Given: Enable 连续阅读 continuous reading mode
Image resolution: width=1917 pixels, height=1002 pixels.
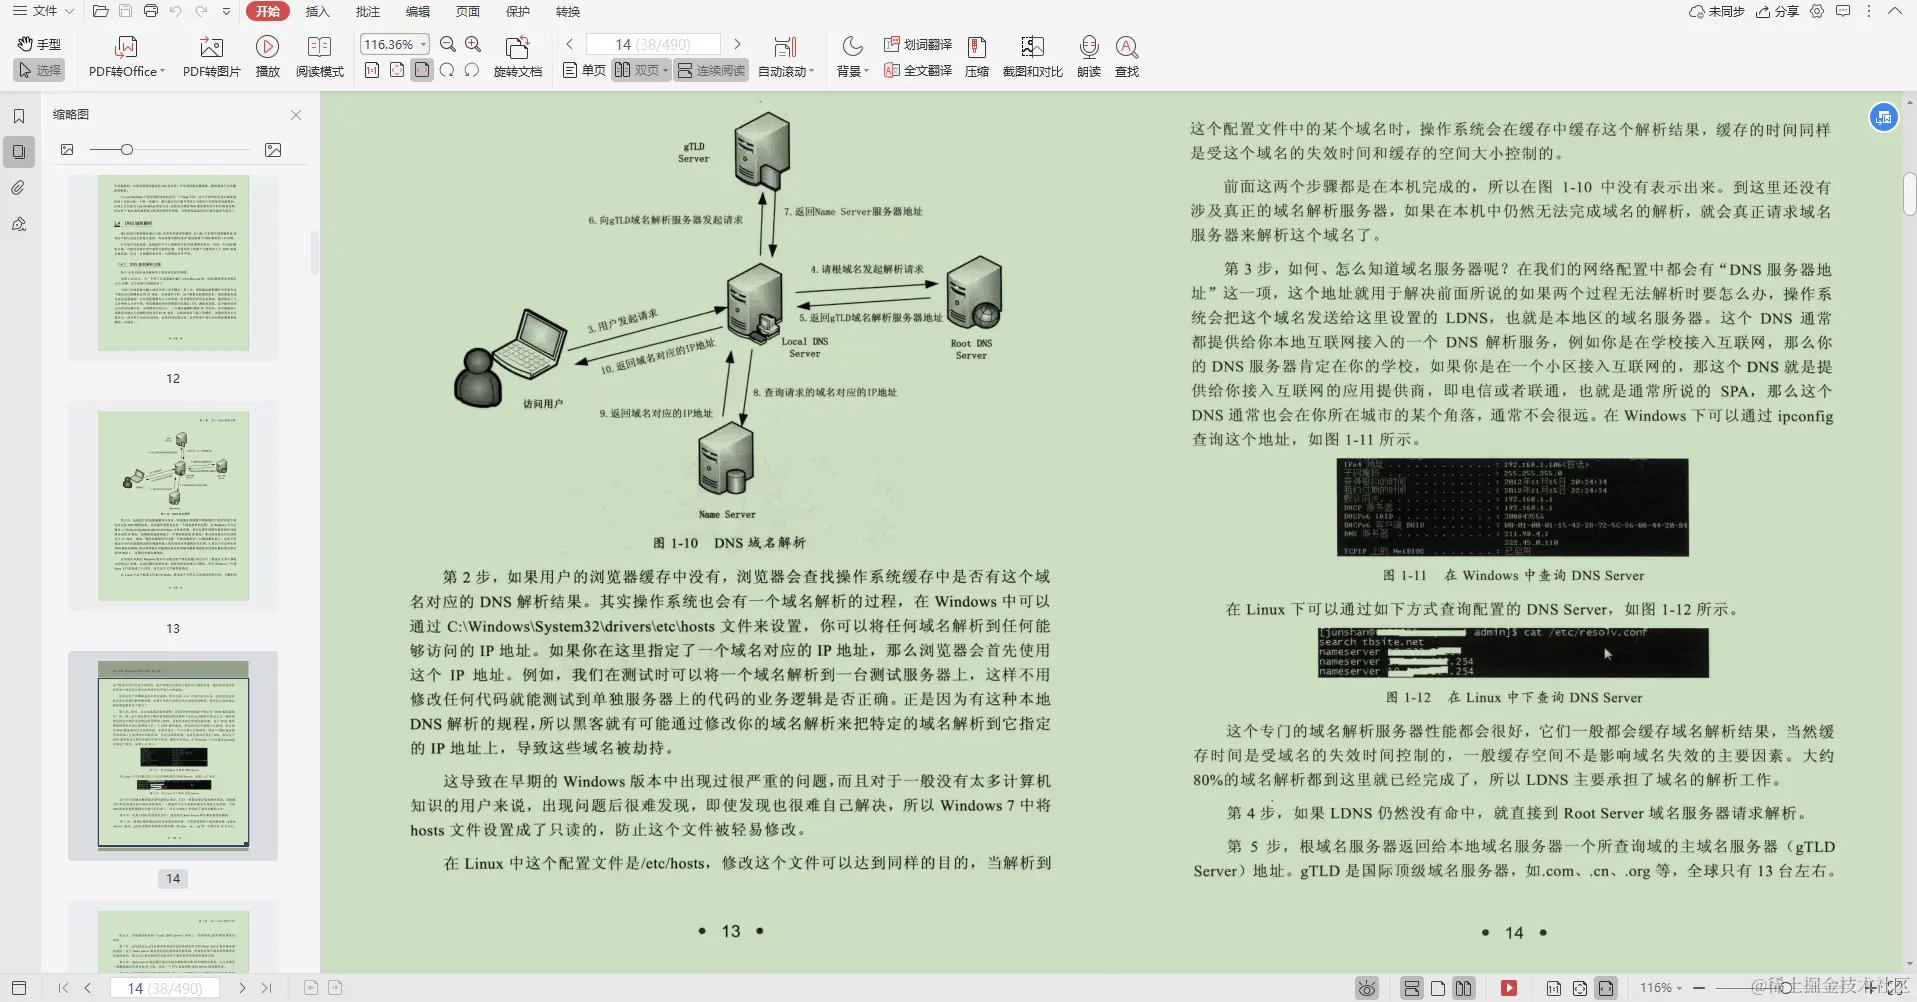Looking at the screenshot, I should 711,70.
